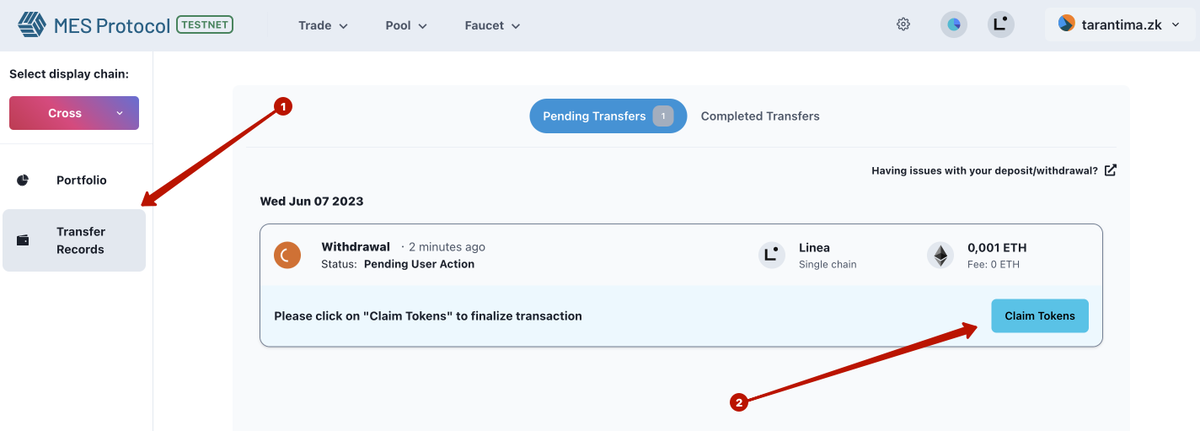Click the Transfer Records wallet icon
The height and width of the screenshot is (431, 1200).
pos(23,240)
